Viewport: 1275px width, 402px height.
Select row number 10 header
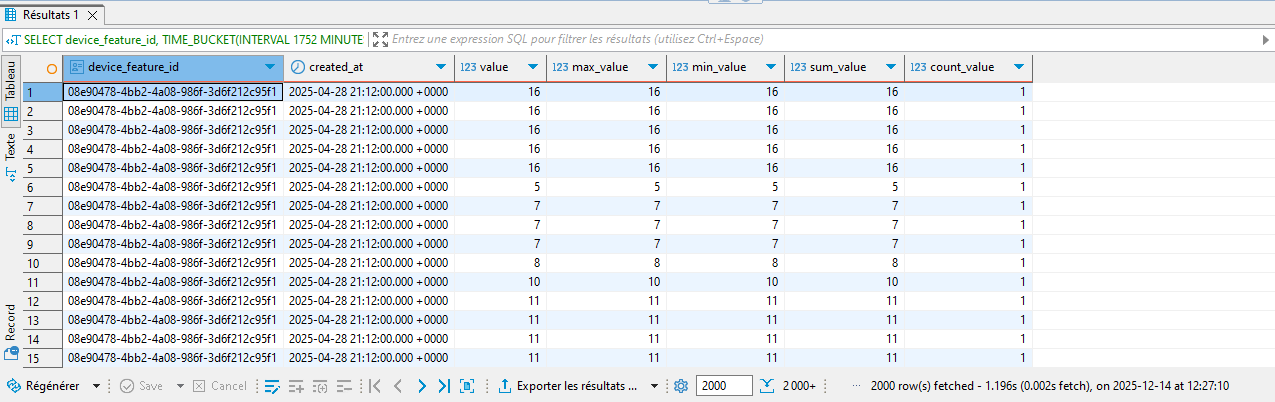43,263
